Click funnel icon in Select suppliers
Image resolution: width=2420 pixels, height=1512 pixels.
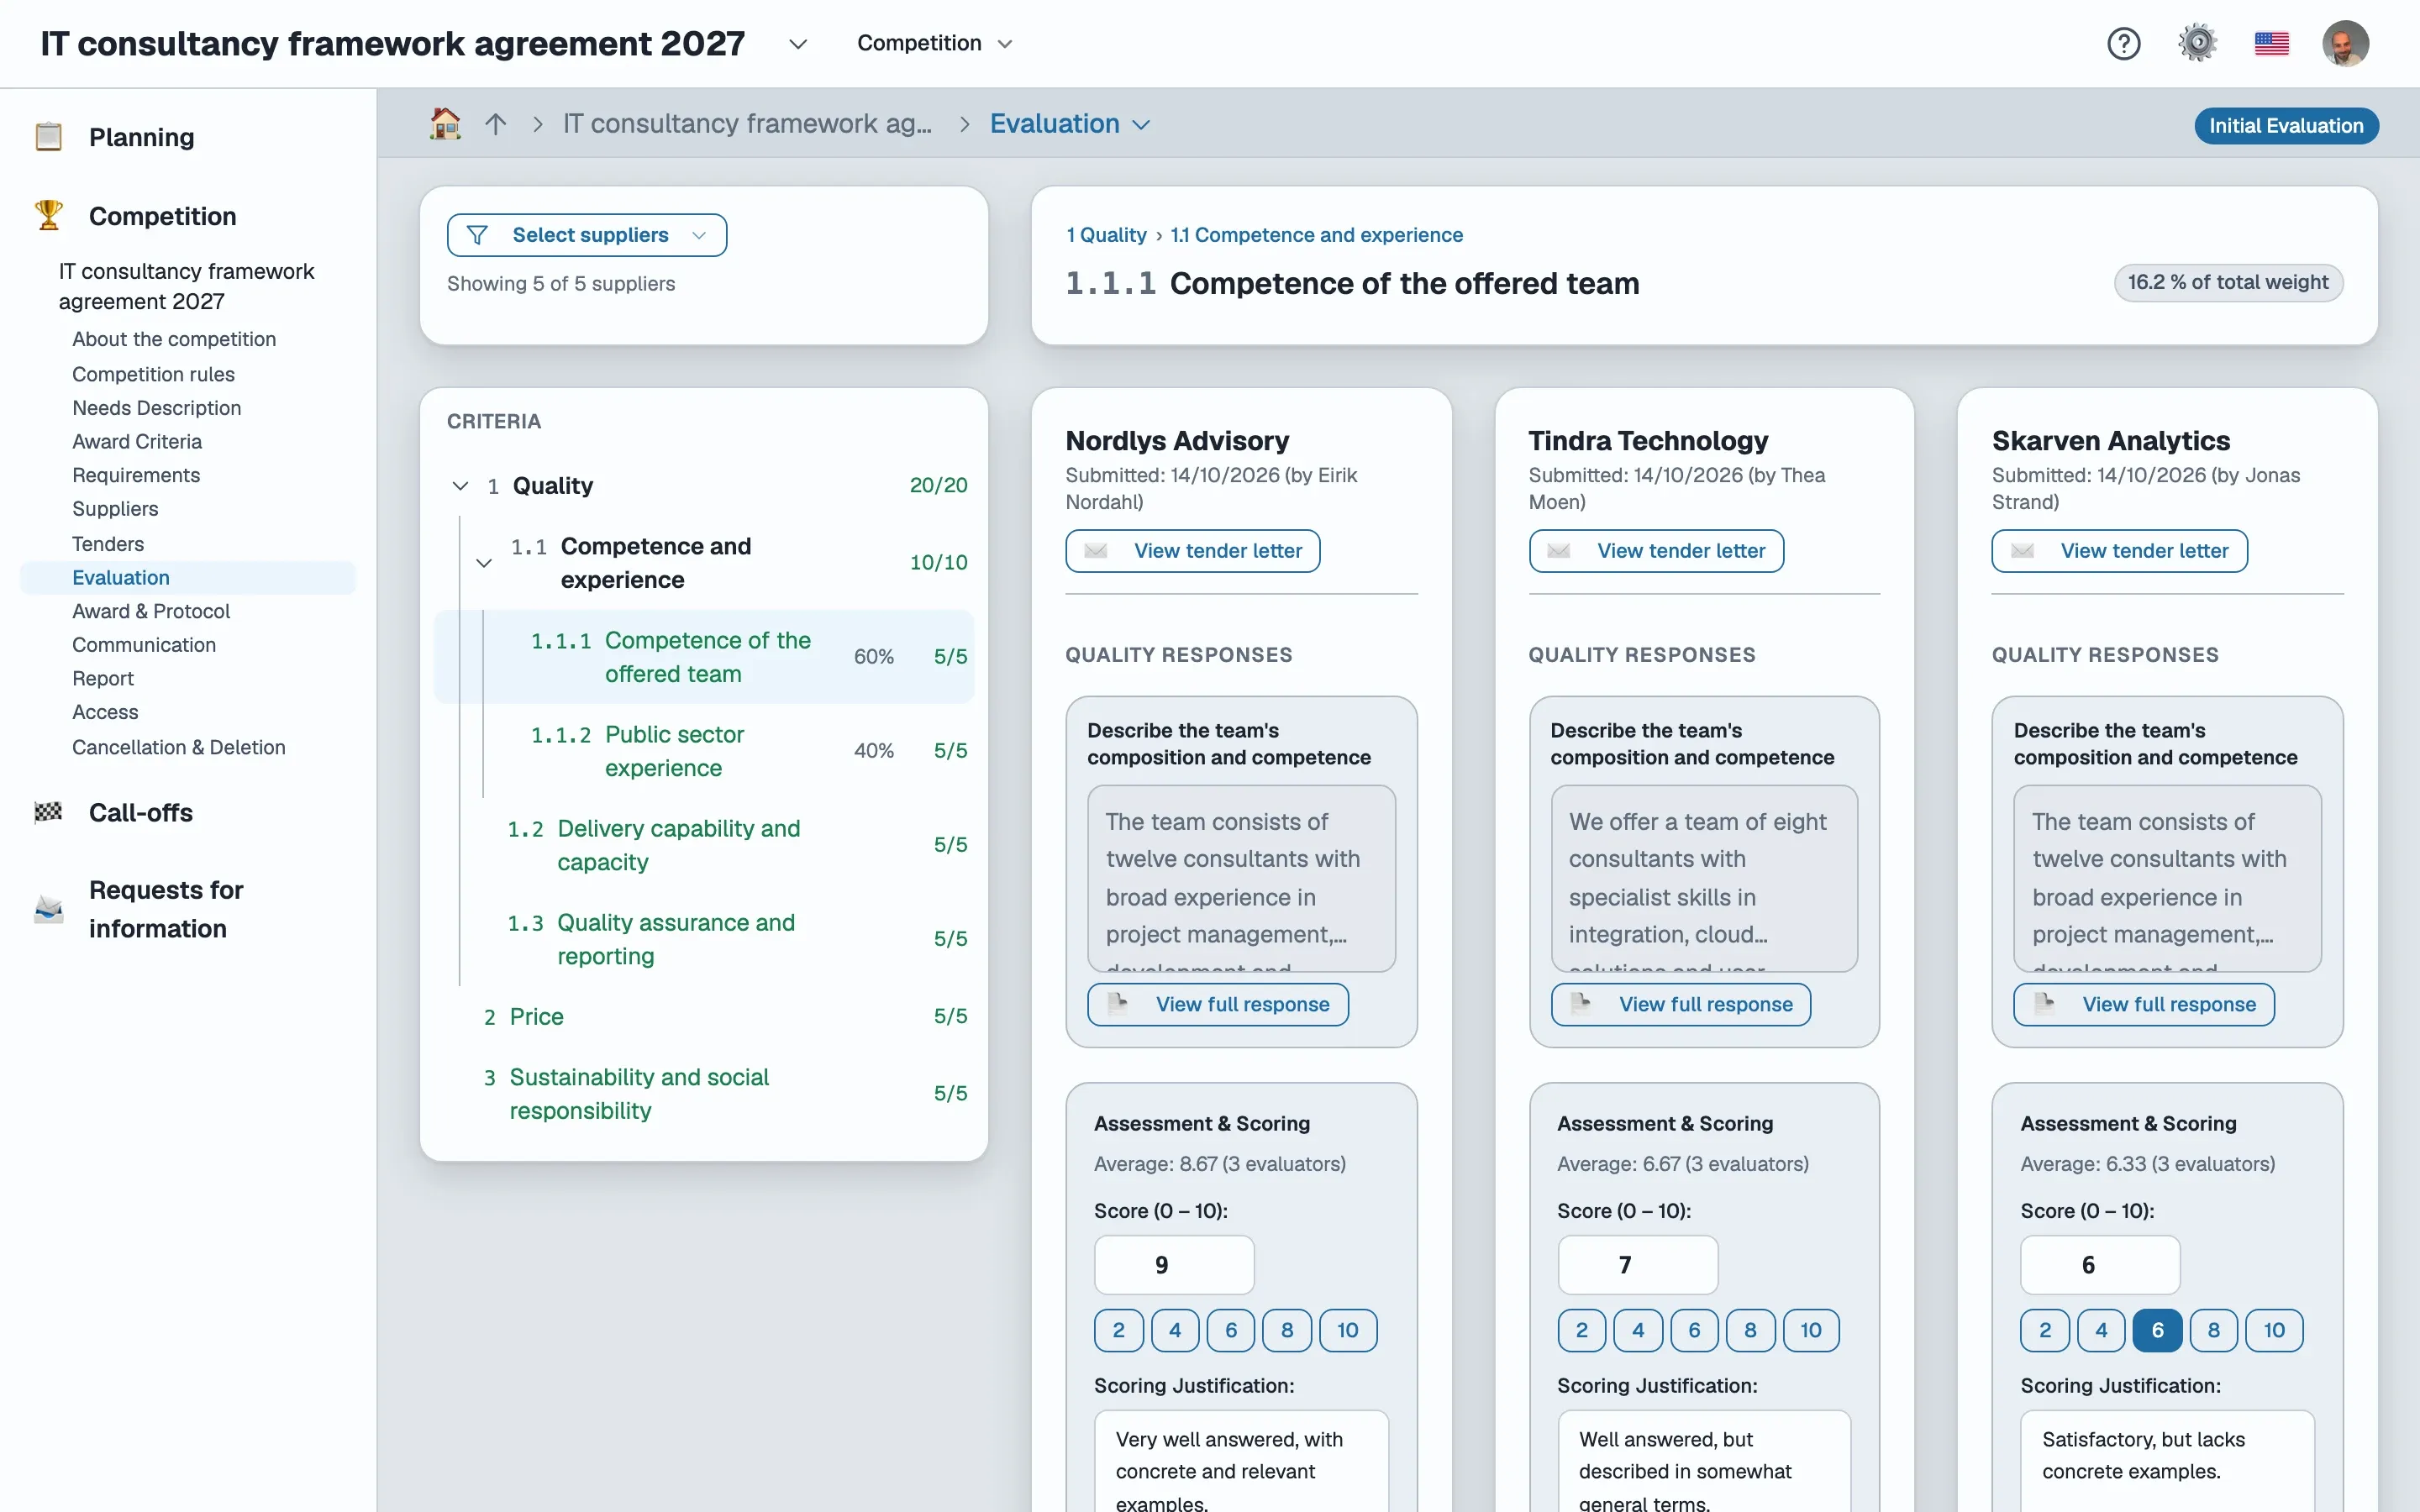tap(477, 235)
